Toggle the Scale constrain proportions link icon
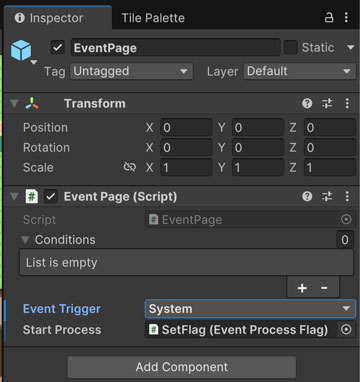360x382 pixels. click(x=130, y=167)
